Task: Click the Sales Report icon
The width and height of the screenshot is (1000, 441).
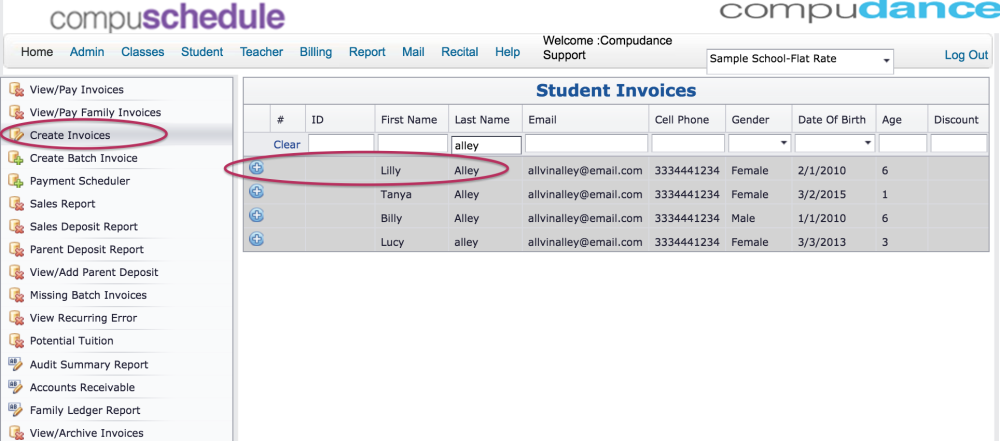Action: pos(16,204)
